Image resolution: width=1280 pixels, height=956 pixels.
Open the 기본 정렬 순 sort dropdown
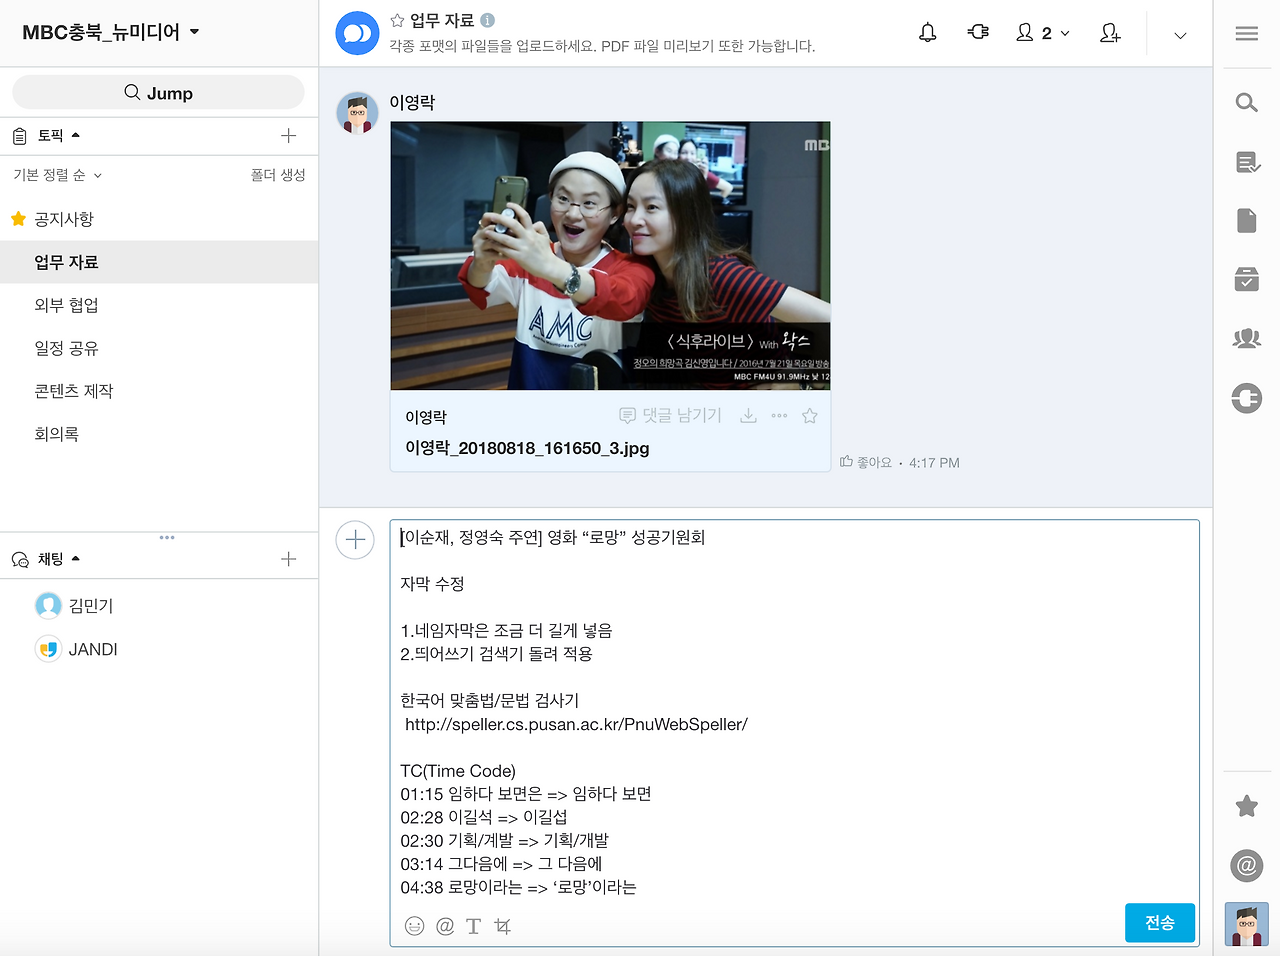55,174
